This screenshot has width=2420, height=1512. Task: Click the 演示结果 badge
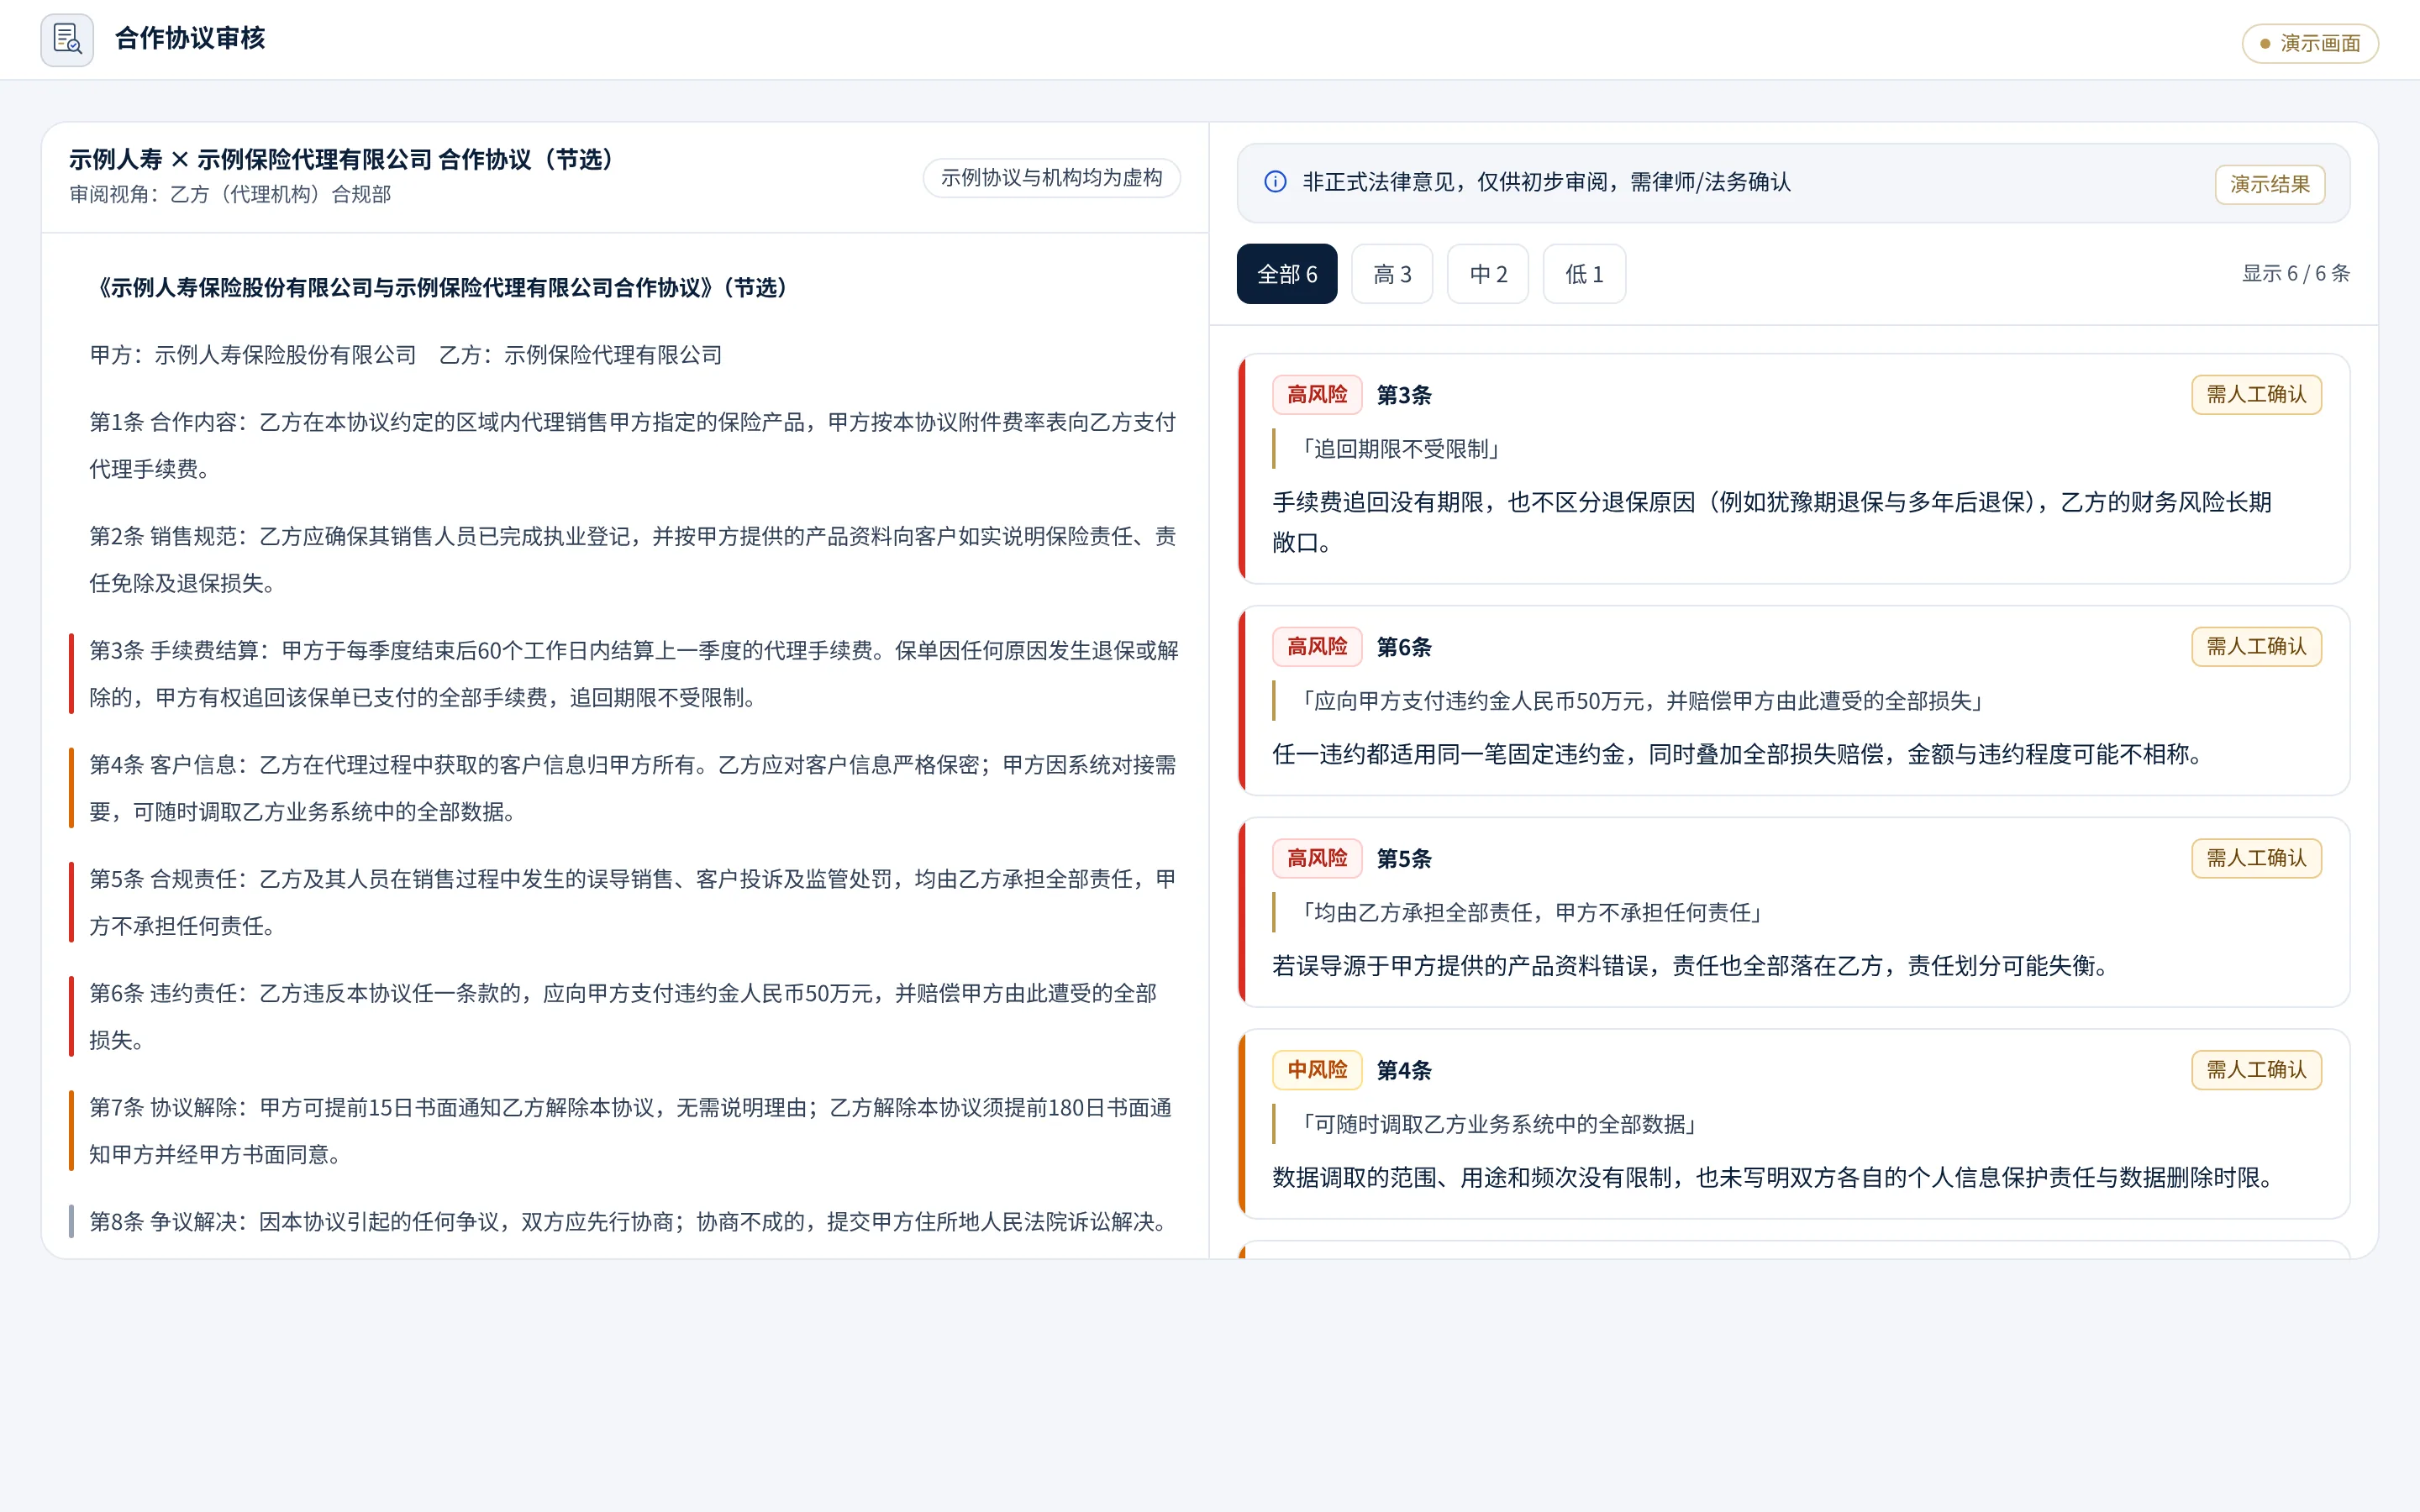[2270, 184]
